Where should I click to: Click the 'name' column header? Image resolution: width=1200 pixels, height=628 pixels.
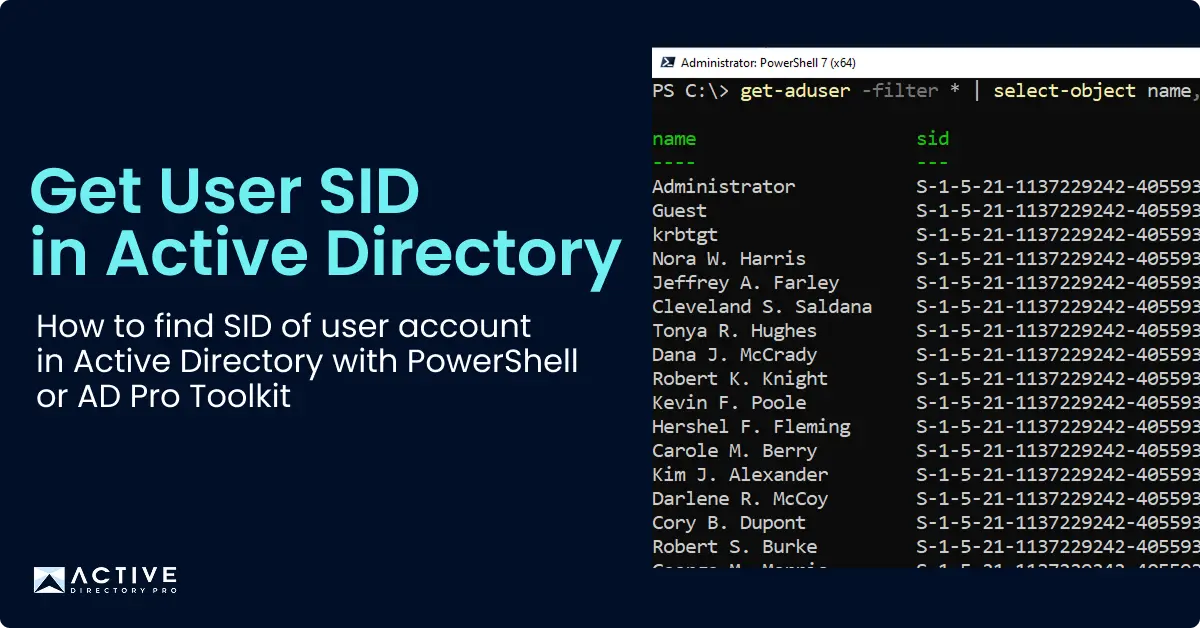pos(674,139)
